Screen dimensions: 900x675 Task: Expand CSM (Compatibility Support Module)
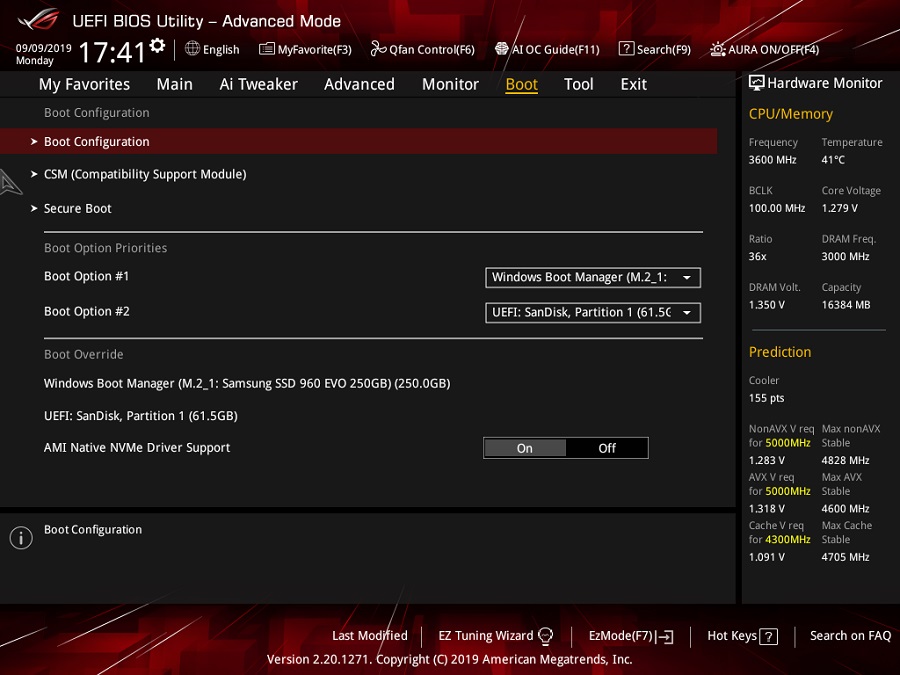(x=145, y=174)
